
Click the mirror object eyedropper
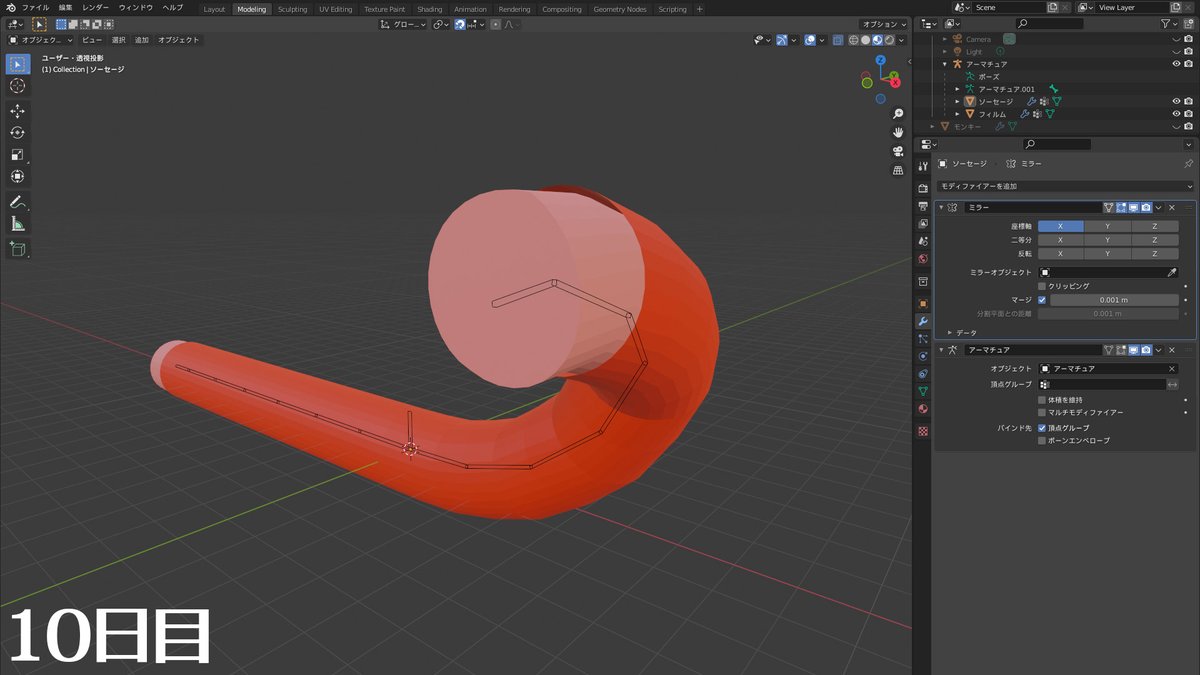(1172, 272)
